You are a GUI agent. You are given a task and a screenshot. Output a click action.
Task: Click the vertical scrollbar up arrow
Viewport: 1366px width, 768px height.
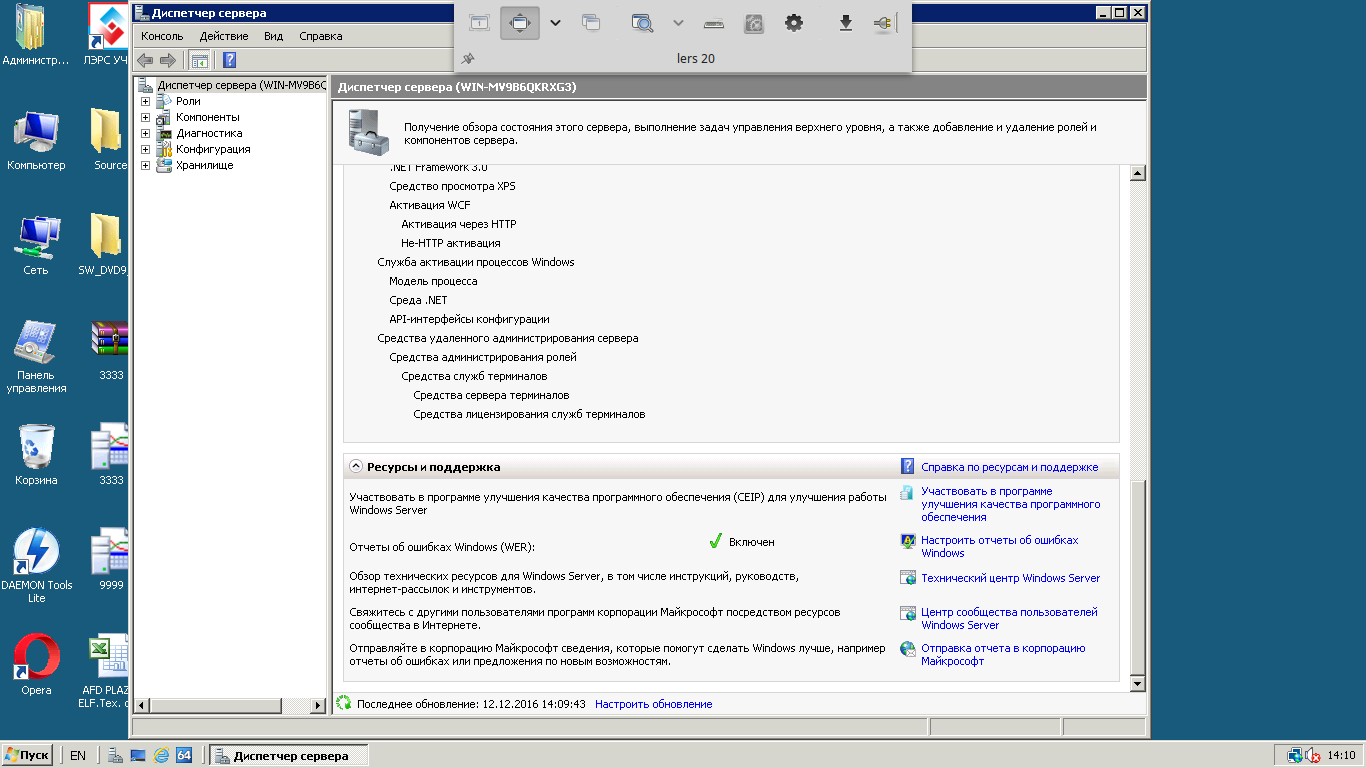pyautogui.click(x=1137, y=173)
